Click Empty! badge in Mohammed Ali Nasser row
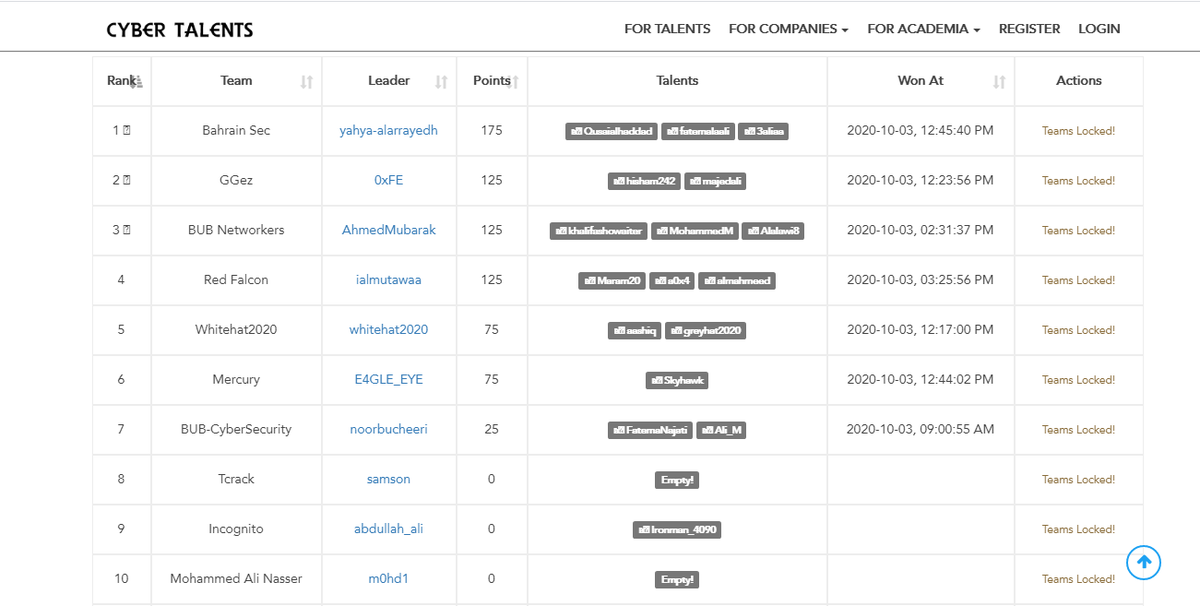The width and height of the screenshot is (1200, 606). [x=677, y=579]
